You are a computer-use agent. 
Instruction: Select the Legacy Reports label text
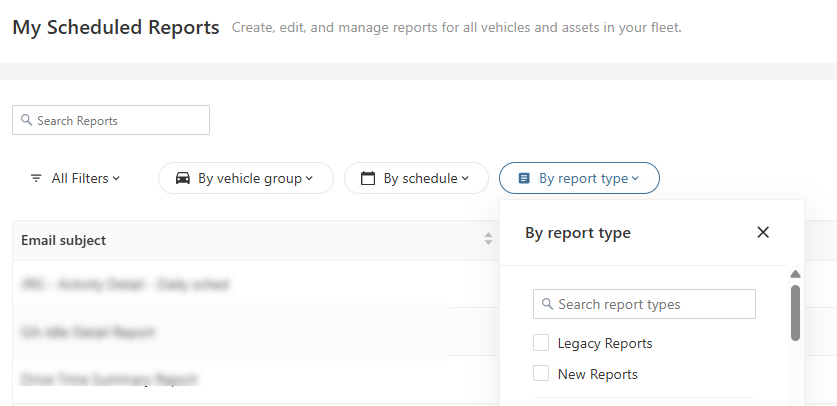(605, 344)
